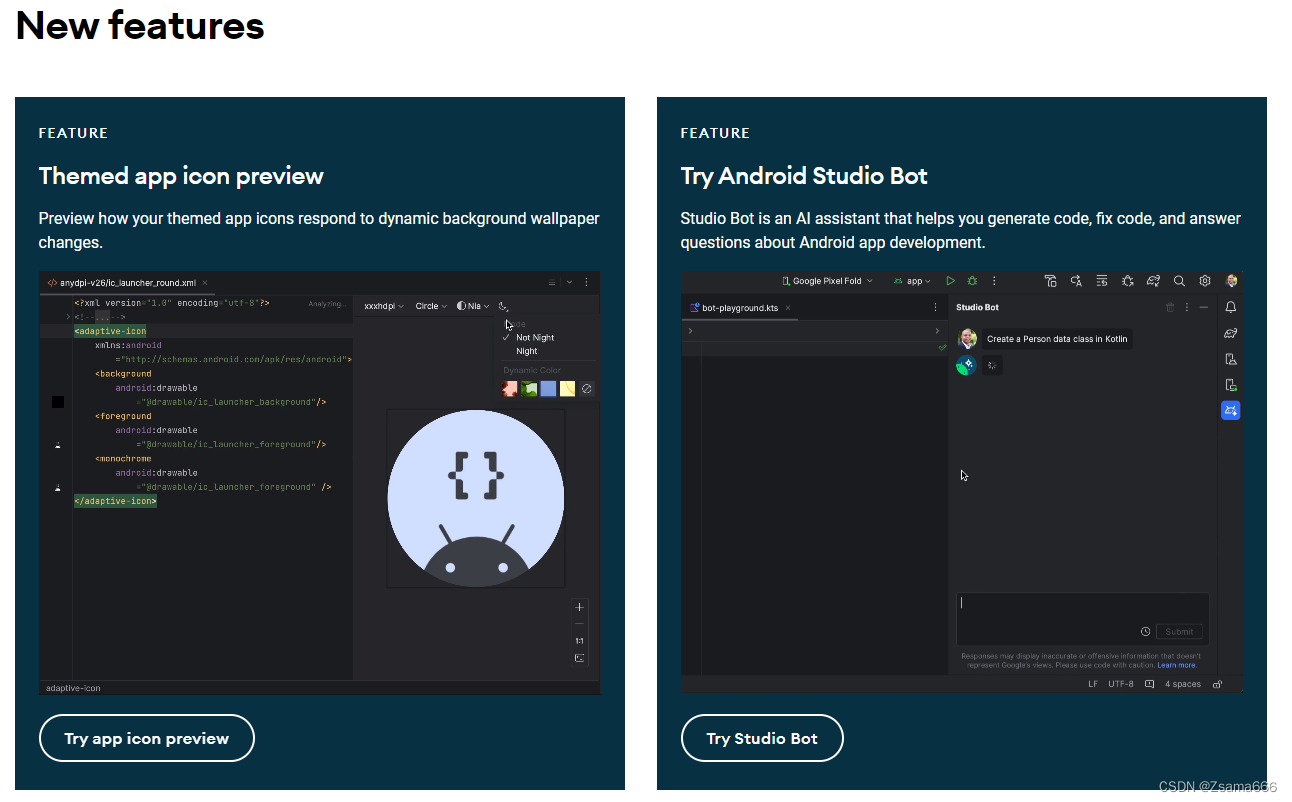Image resolution: width=1292 pixels, height=802 pixels.
Task: Open the app run configuration dropdown
Action: point(911,281)
